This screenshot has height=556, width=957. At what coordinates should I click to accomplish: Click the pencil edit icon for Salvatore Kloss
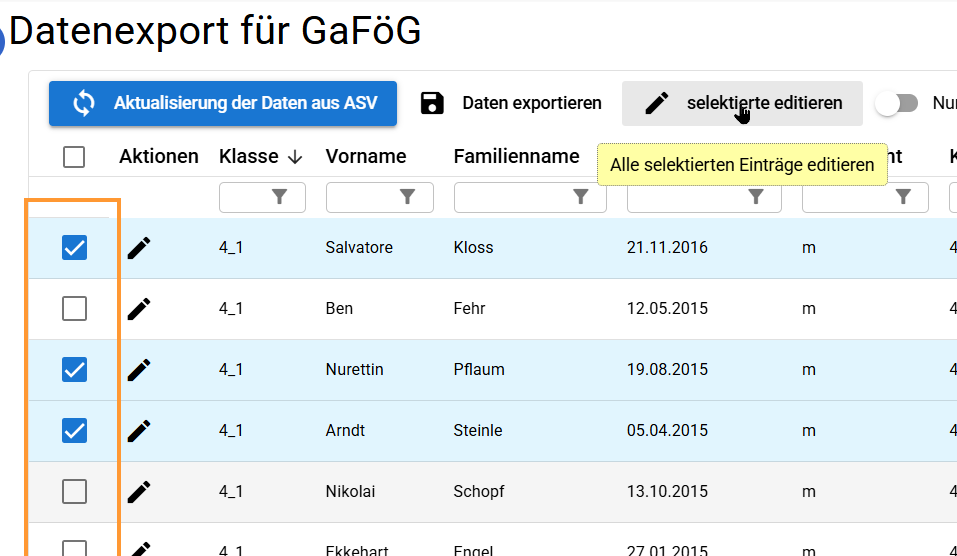click(x=140, y=247)
